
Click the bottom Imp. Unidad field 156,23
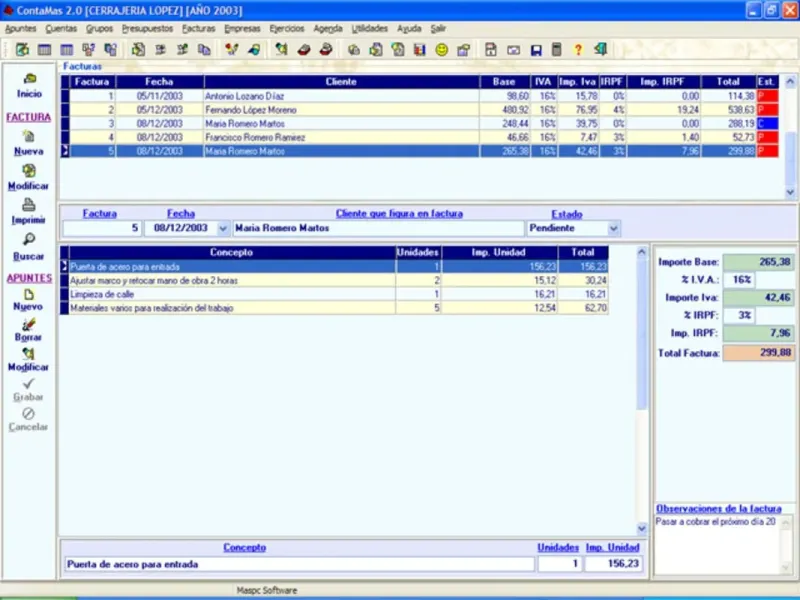tap(613, 564)
